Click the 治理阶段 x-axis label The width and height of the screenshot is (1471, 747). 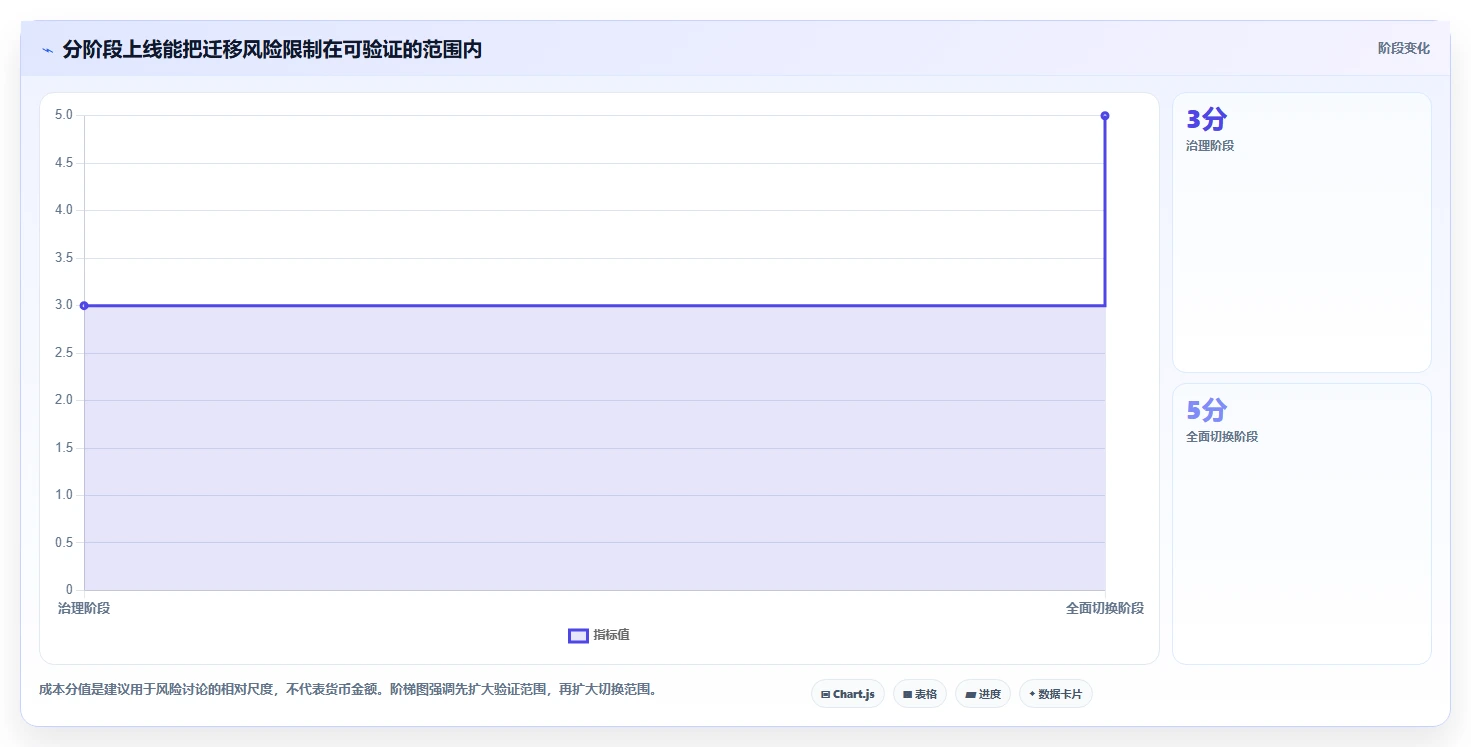click(84, 608)
